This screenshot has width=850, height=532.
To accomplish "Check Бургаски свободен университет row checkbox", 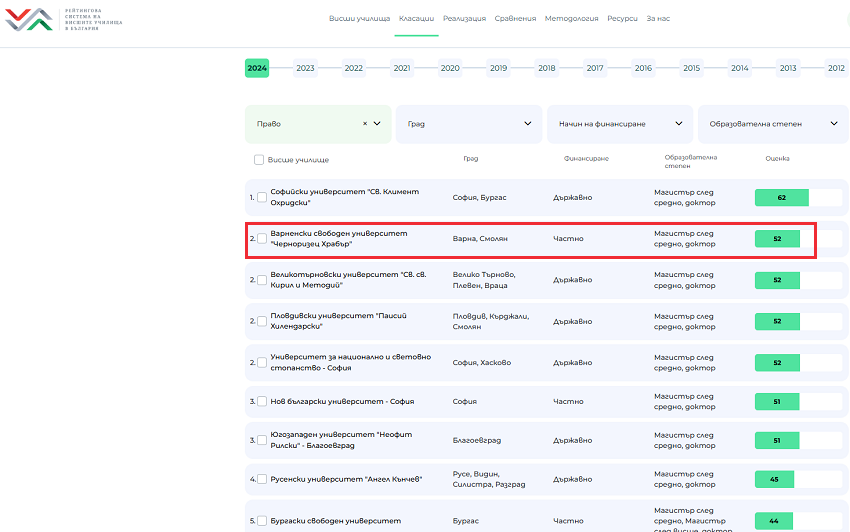I will point(262,521).
